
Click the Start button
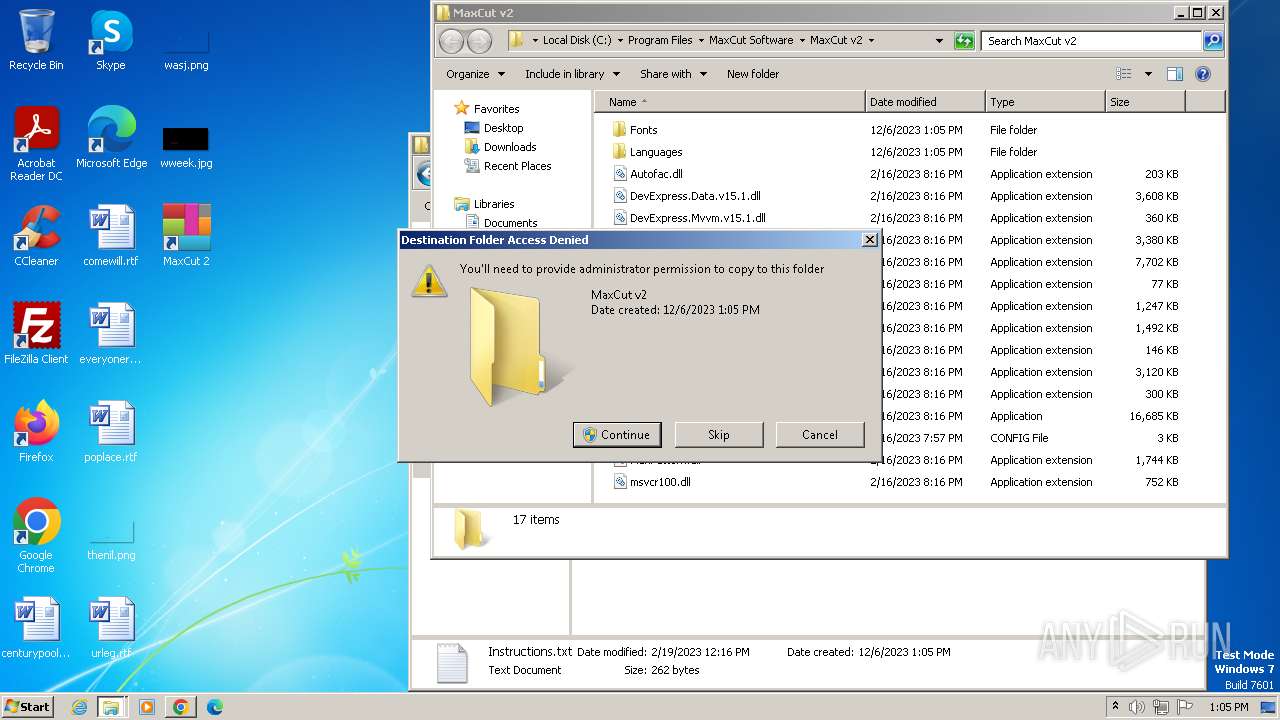[27, 707]
